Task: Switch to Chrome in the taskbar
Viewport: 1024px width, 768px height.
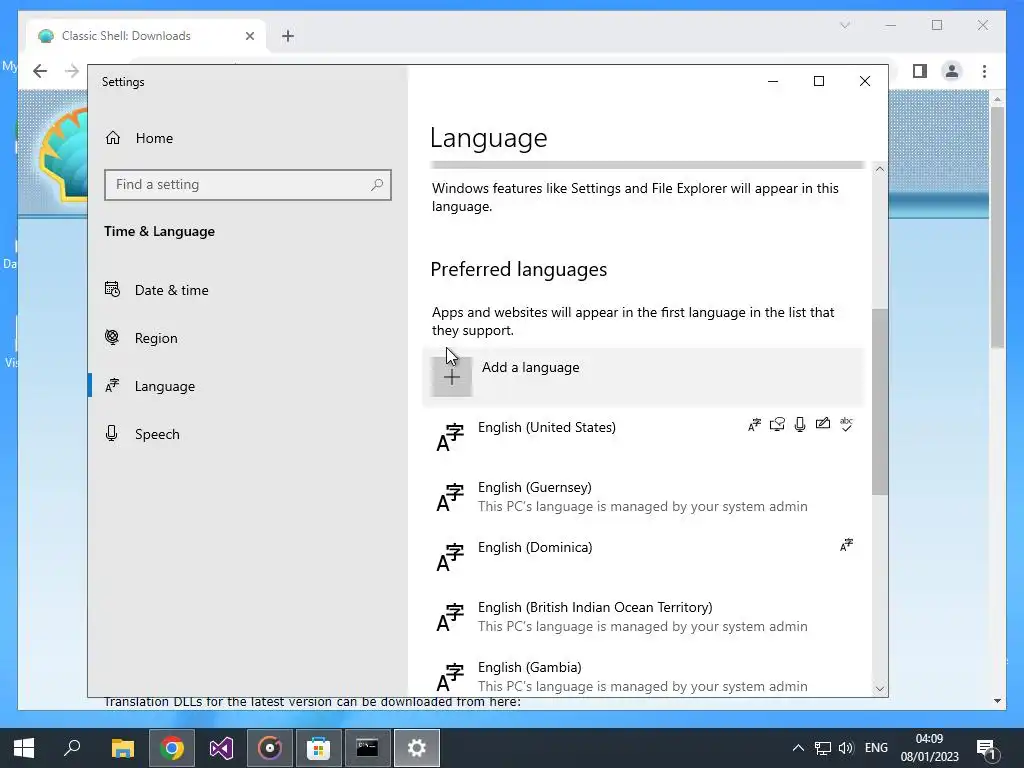Action: [172, 748]
